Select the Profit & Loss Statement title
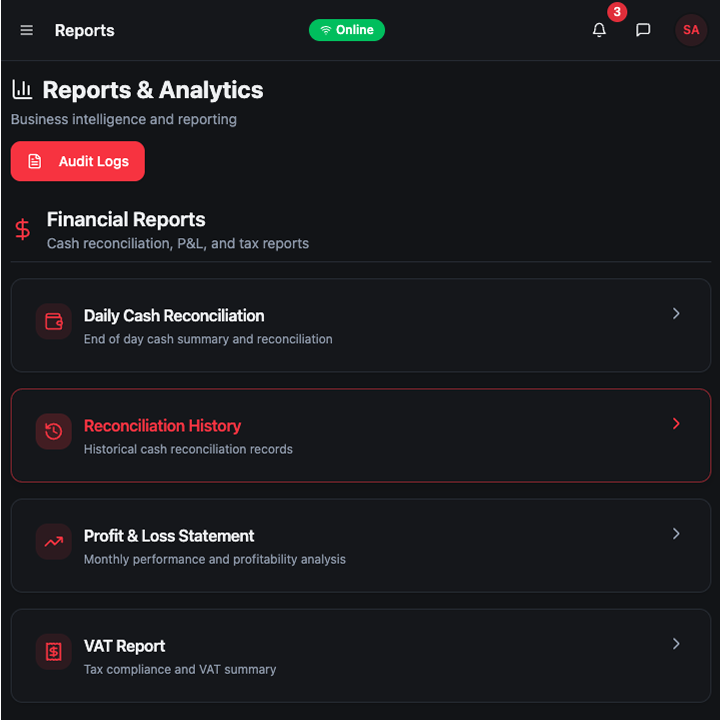 click(169, 536)
